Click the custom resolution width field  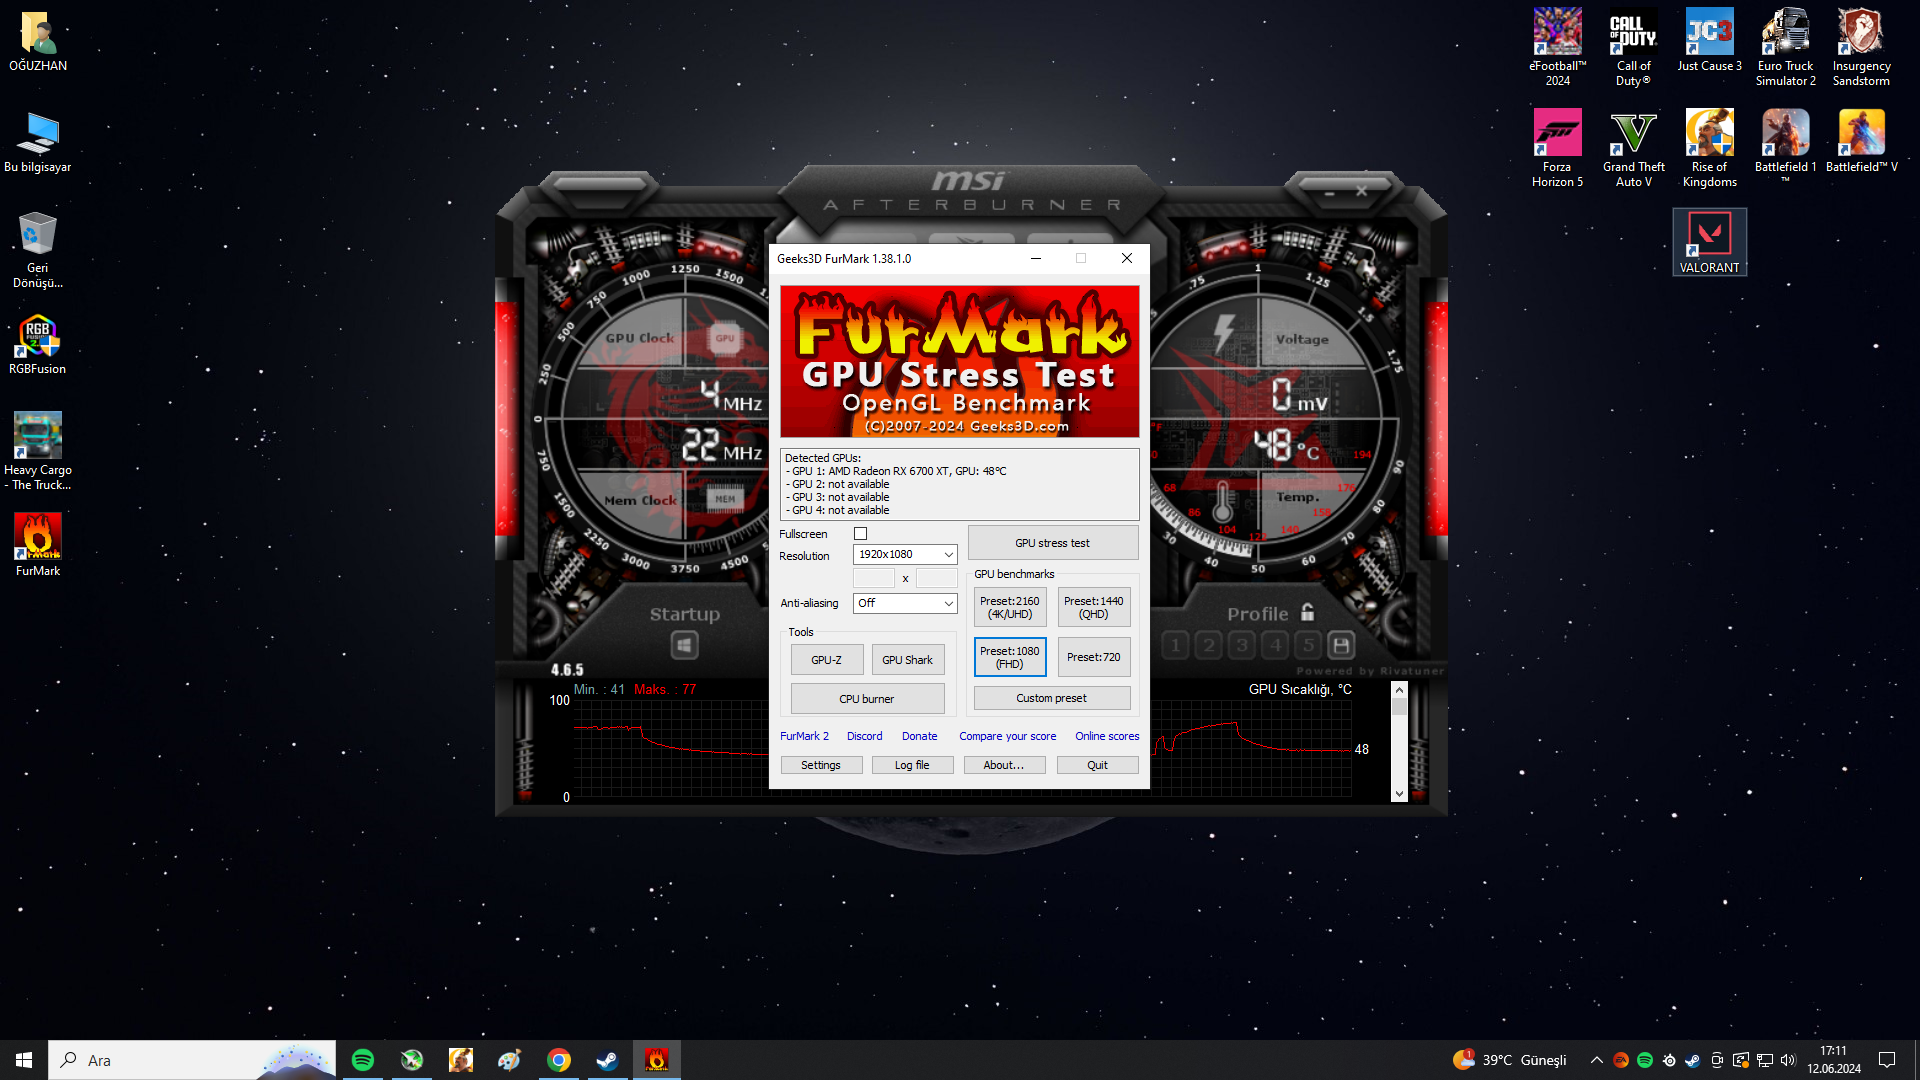[x=873, y=578]
